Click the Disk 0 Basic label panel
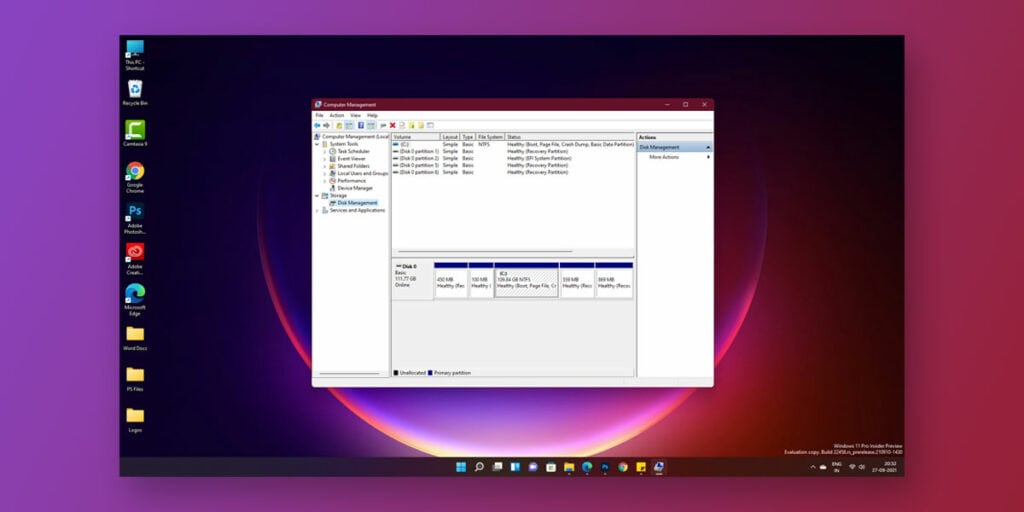This screenshot has height=512, width=1024. click(x=412, y=281)
